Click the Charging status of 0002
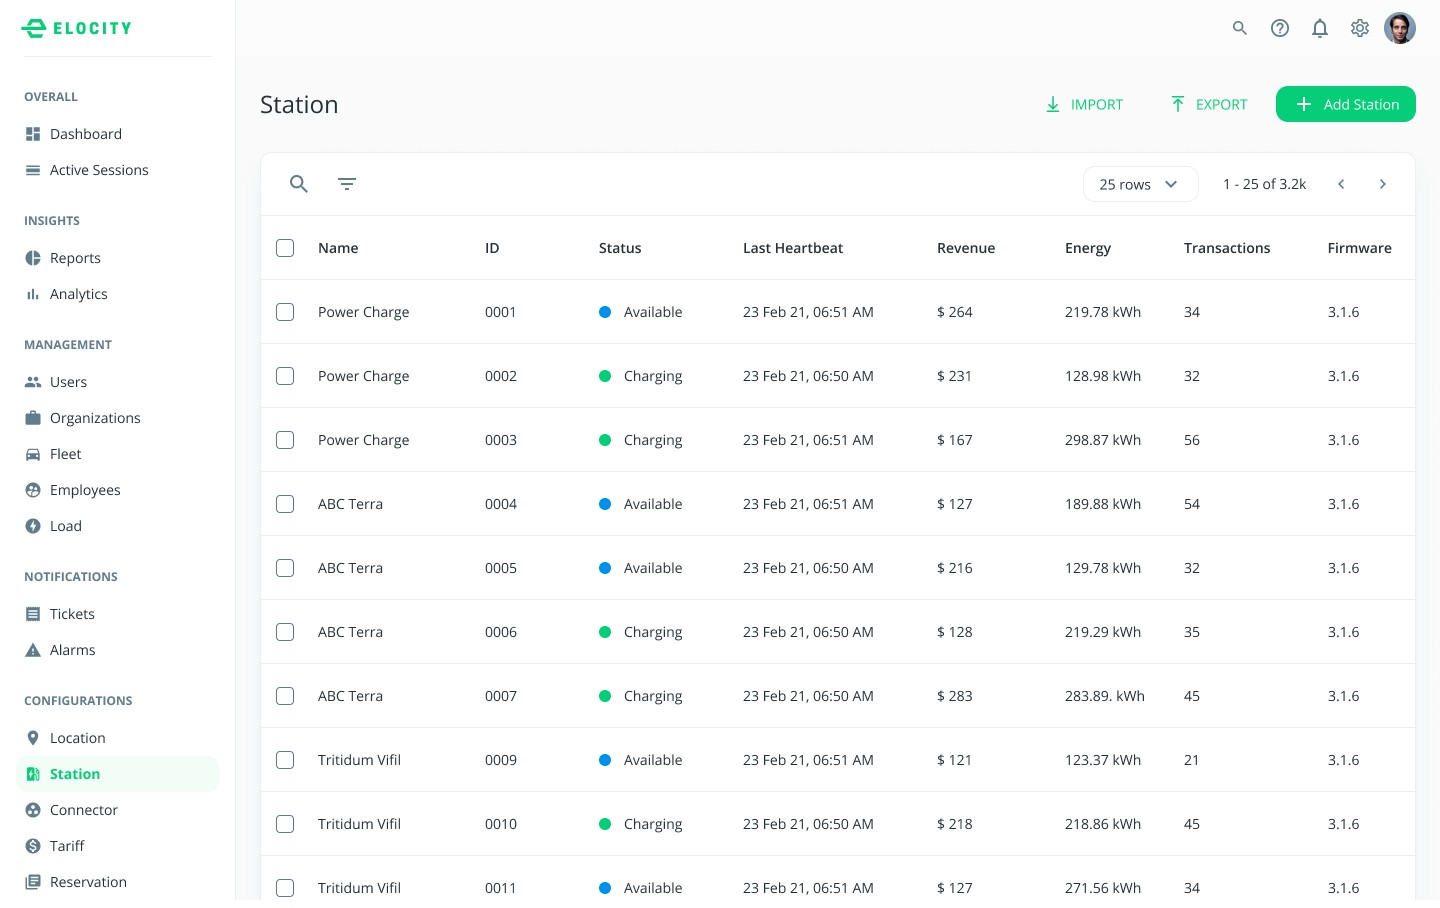Image resolution: width=1440 pixels, height=908 pixels. 641,376
